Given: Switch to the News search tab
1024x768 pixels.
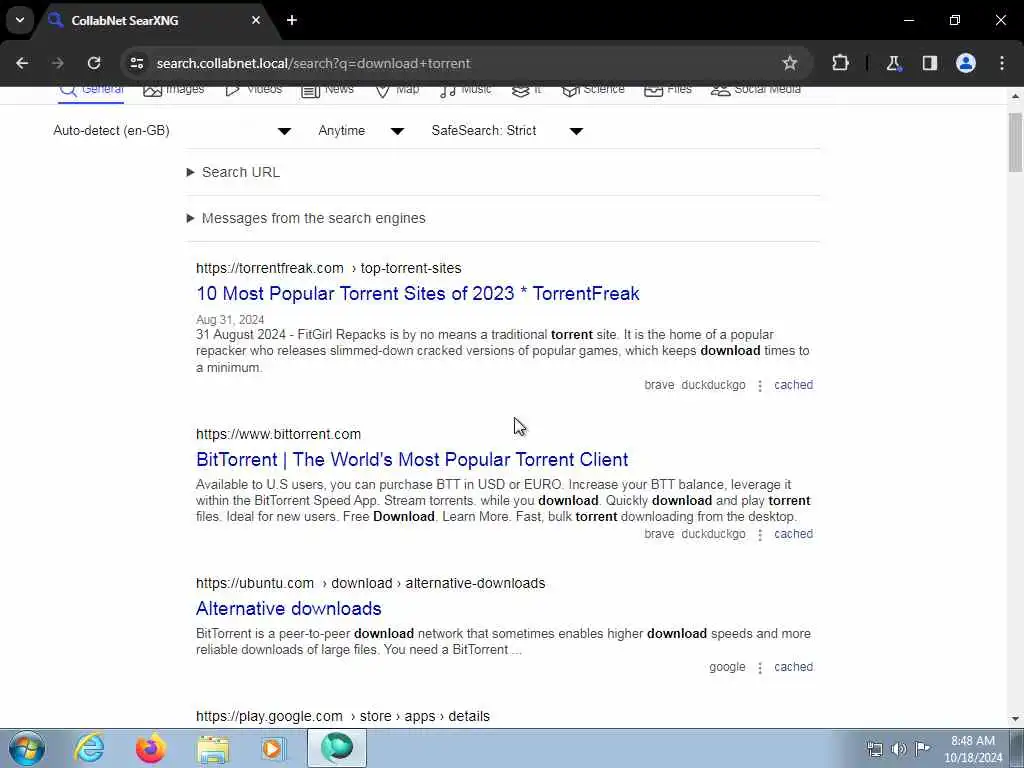Looking at the screenshot, I should [327, 90].
